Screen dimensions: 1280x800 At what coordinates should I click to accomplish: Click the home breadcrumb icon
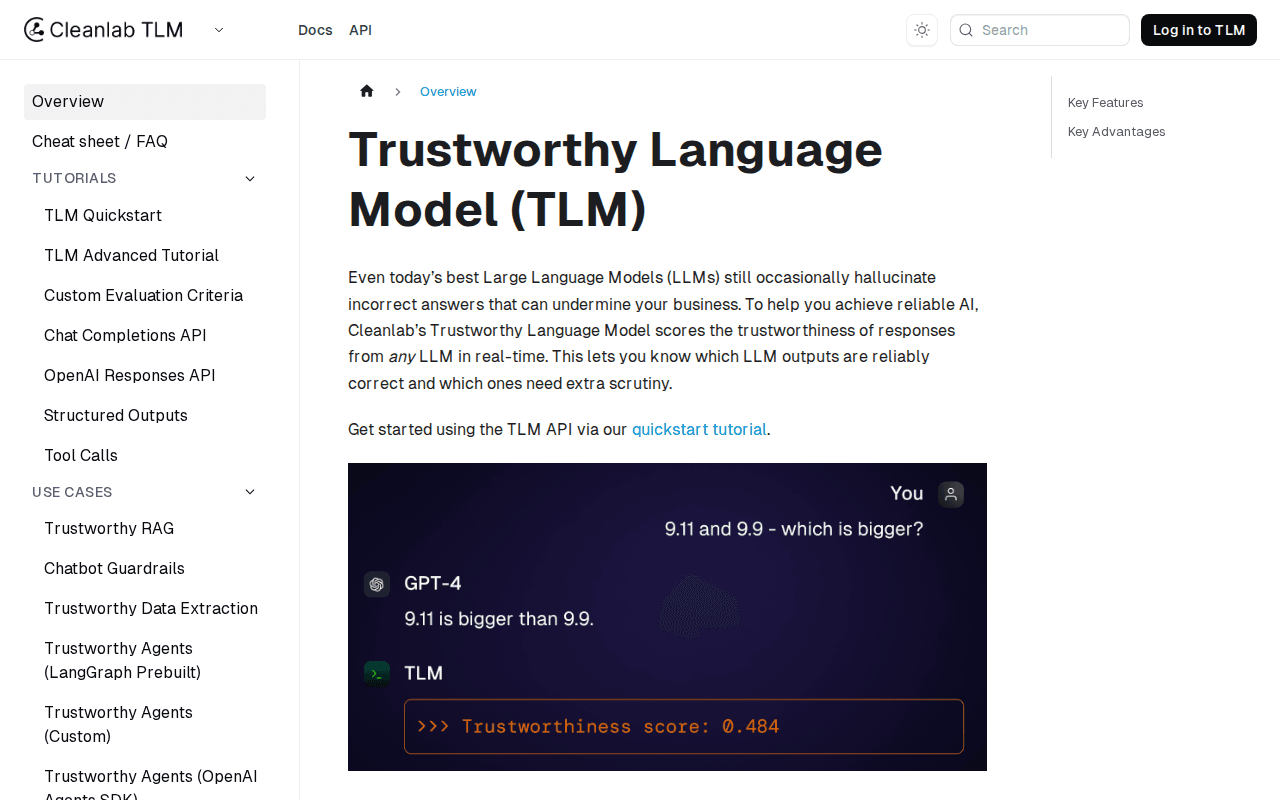point(367,91)
